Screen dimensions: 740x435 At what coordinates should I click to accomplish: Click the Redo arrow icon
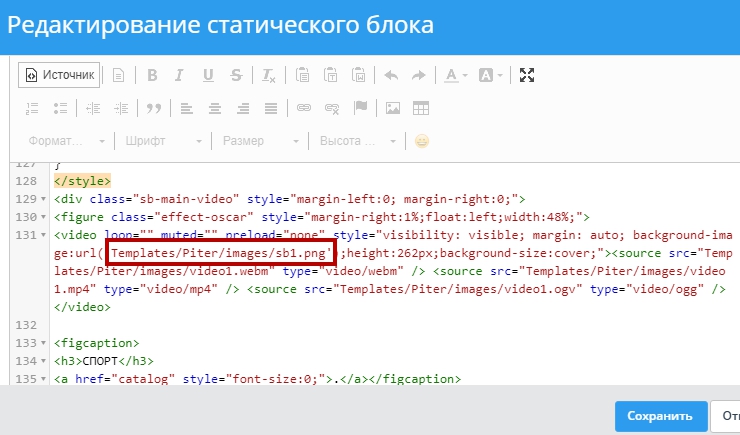[x=418, y=75]
